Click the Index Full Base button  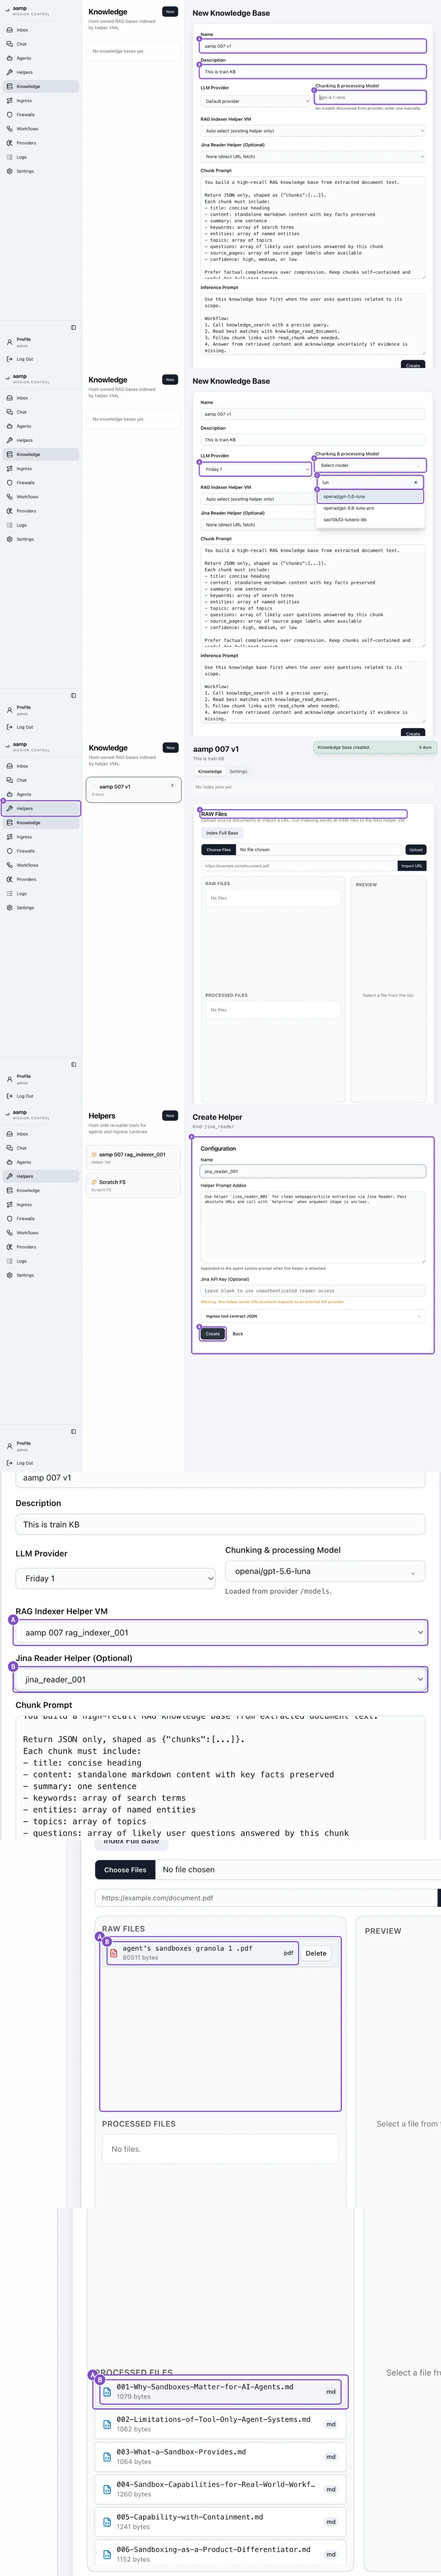point(222,833)
